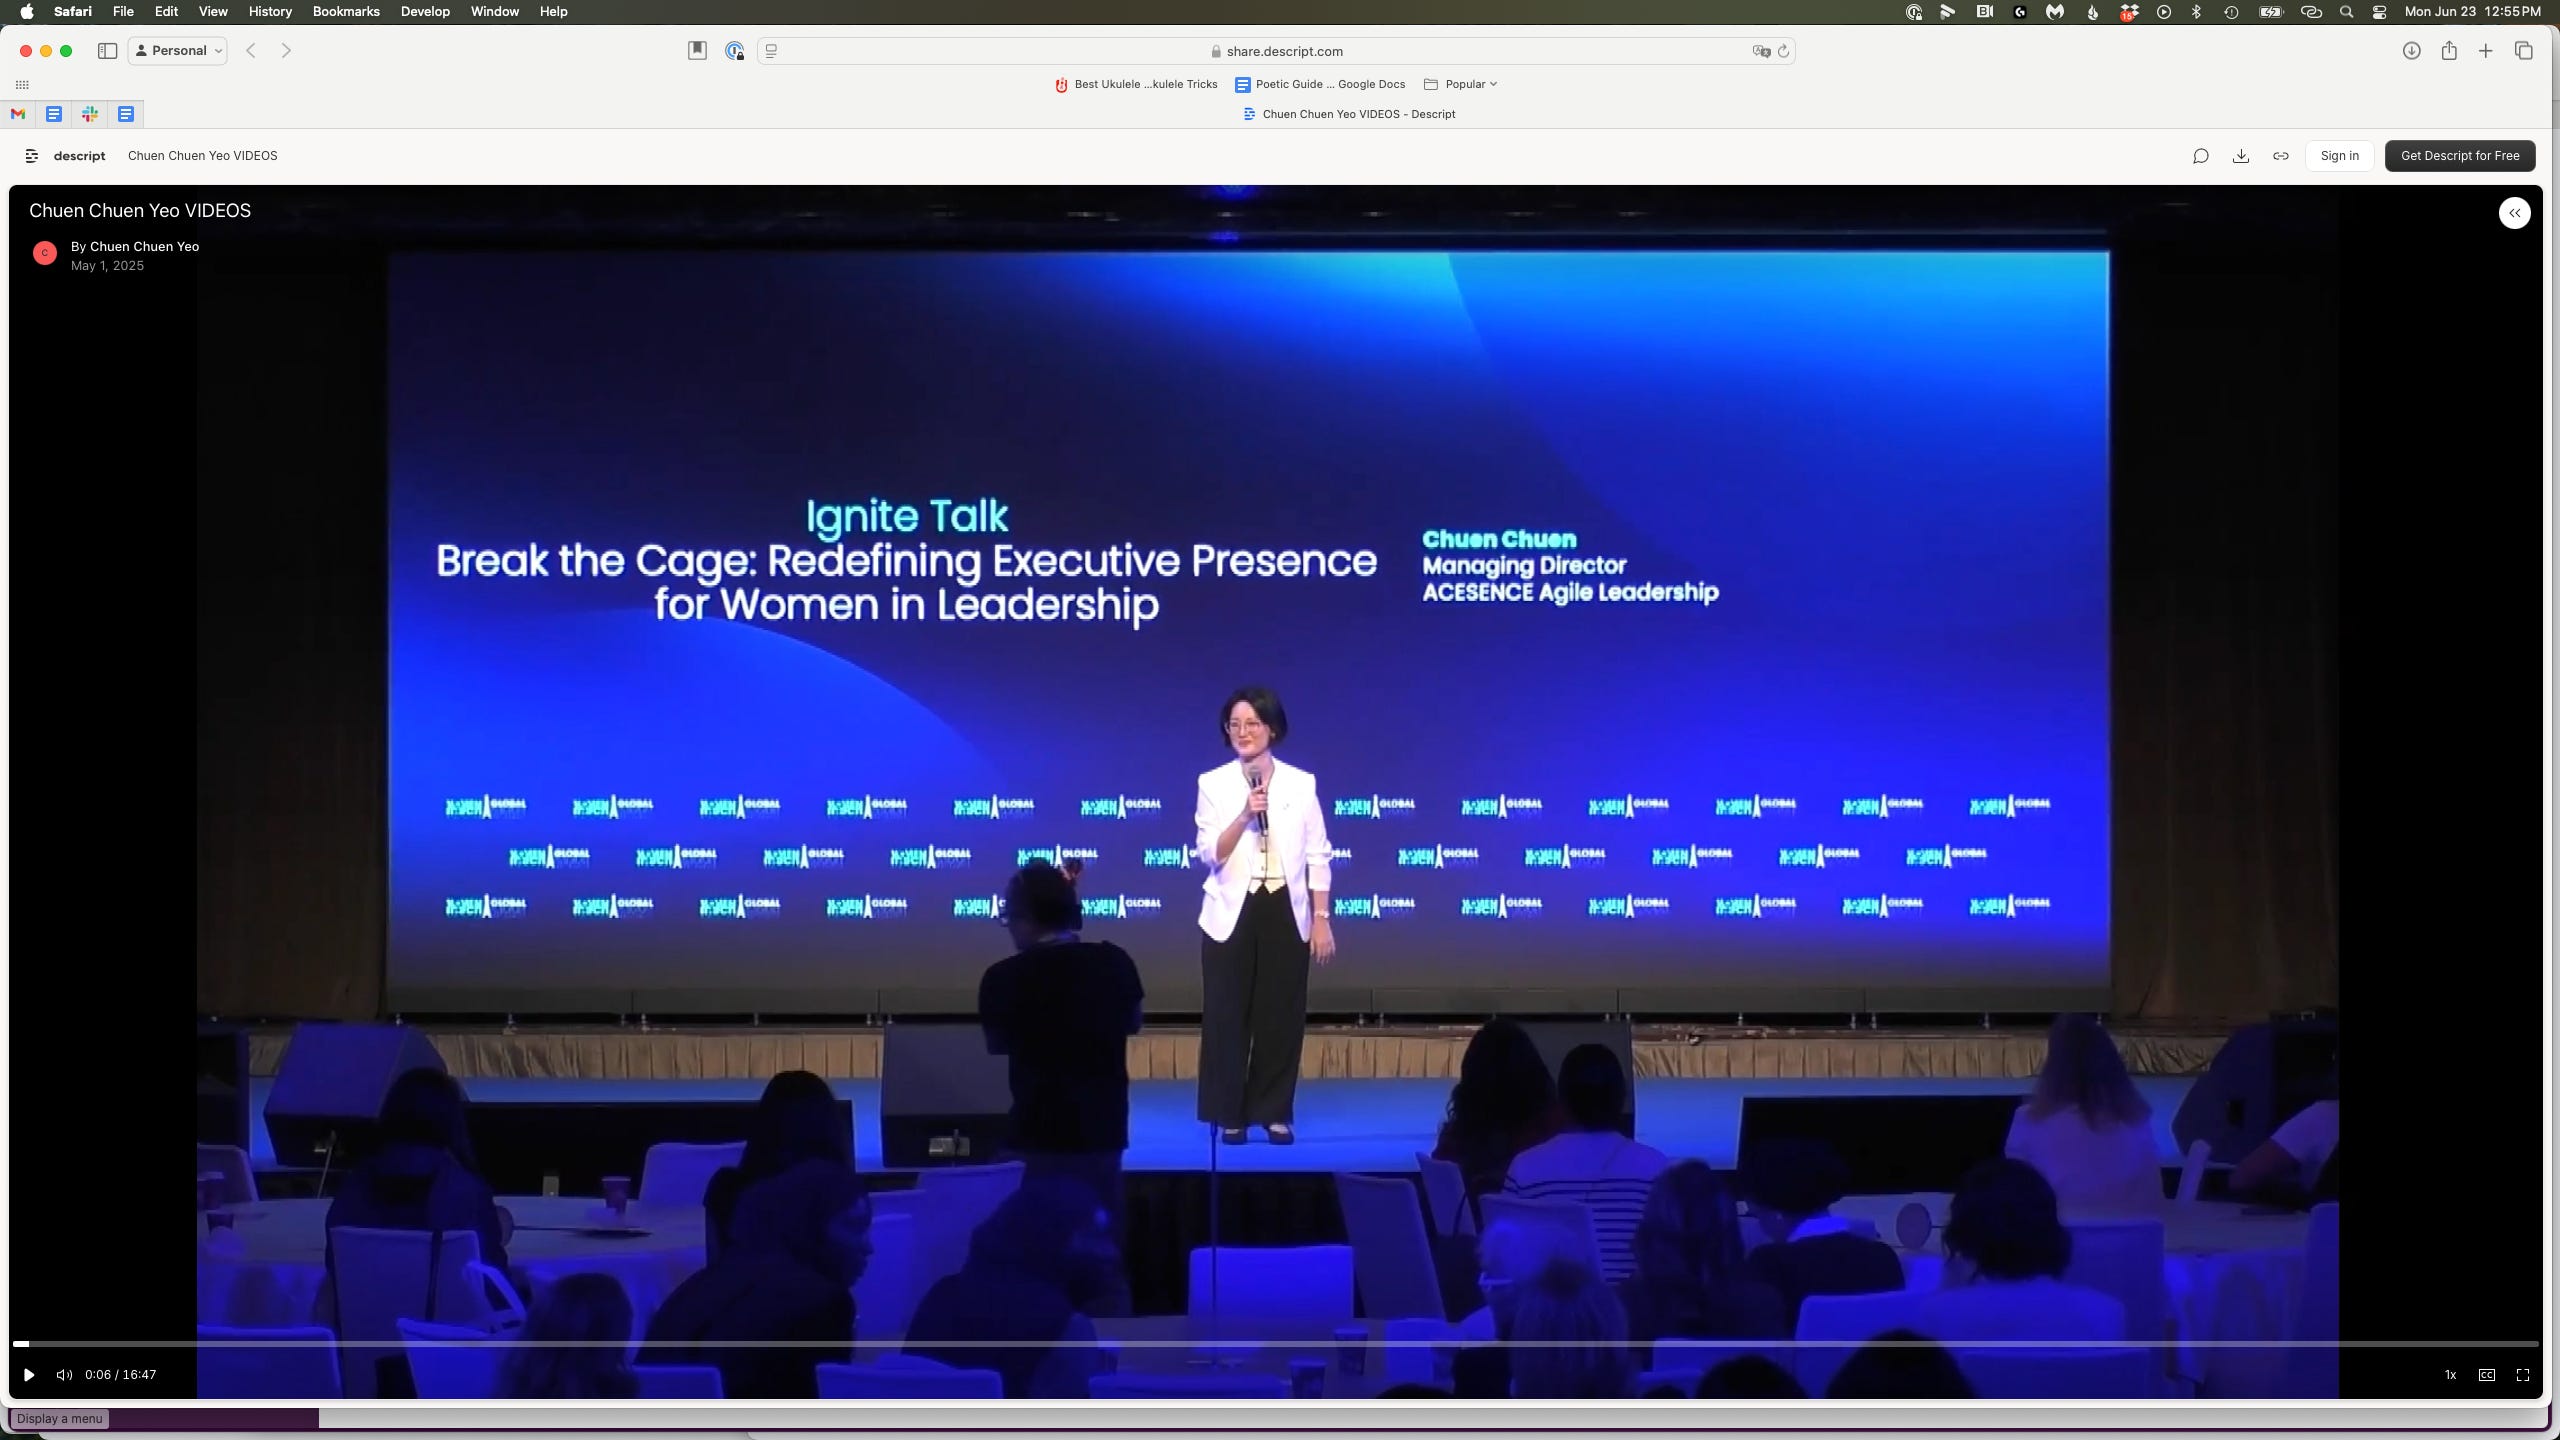Copy the share link icon
Viewport: 2560px width, 1440px height.
point(2281,156)
